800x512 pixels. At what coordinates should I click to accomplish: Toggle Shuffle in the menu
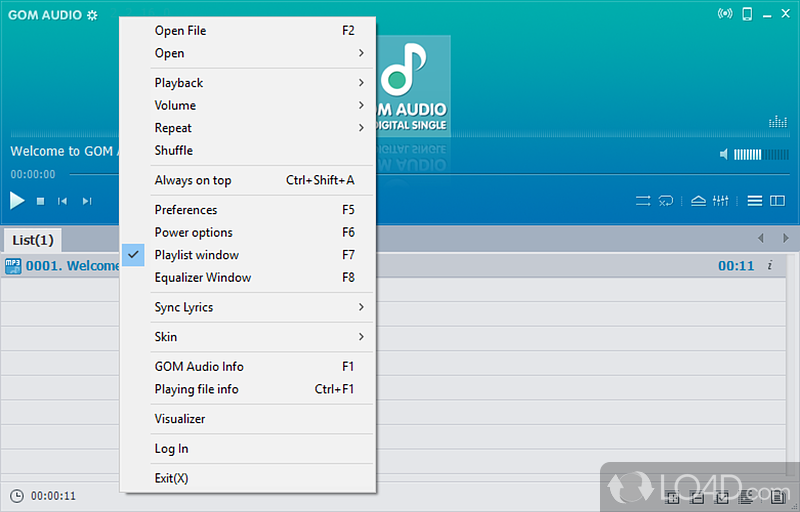coord(248,150)
